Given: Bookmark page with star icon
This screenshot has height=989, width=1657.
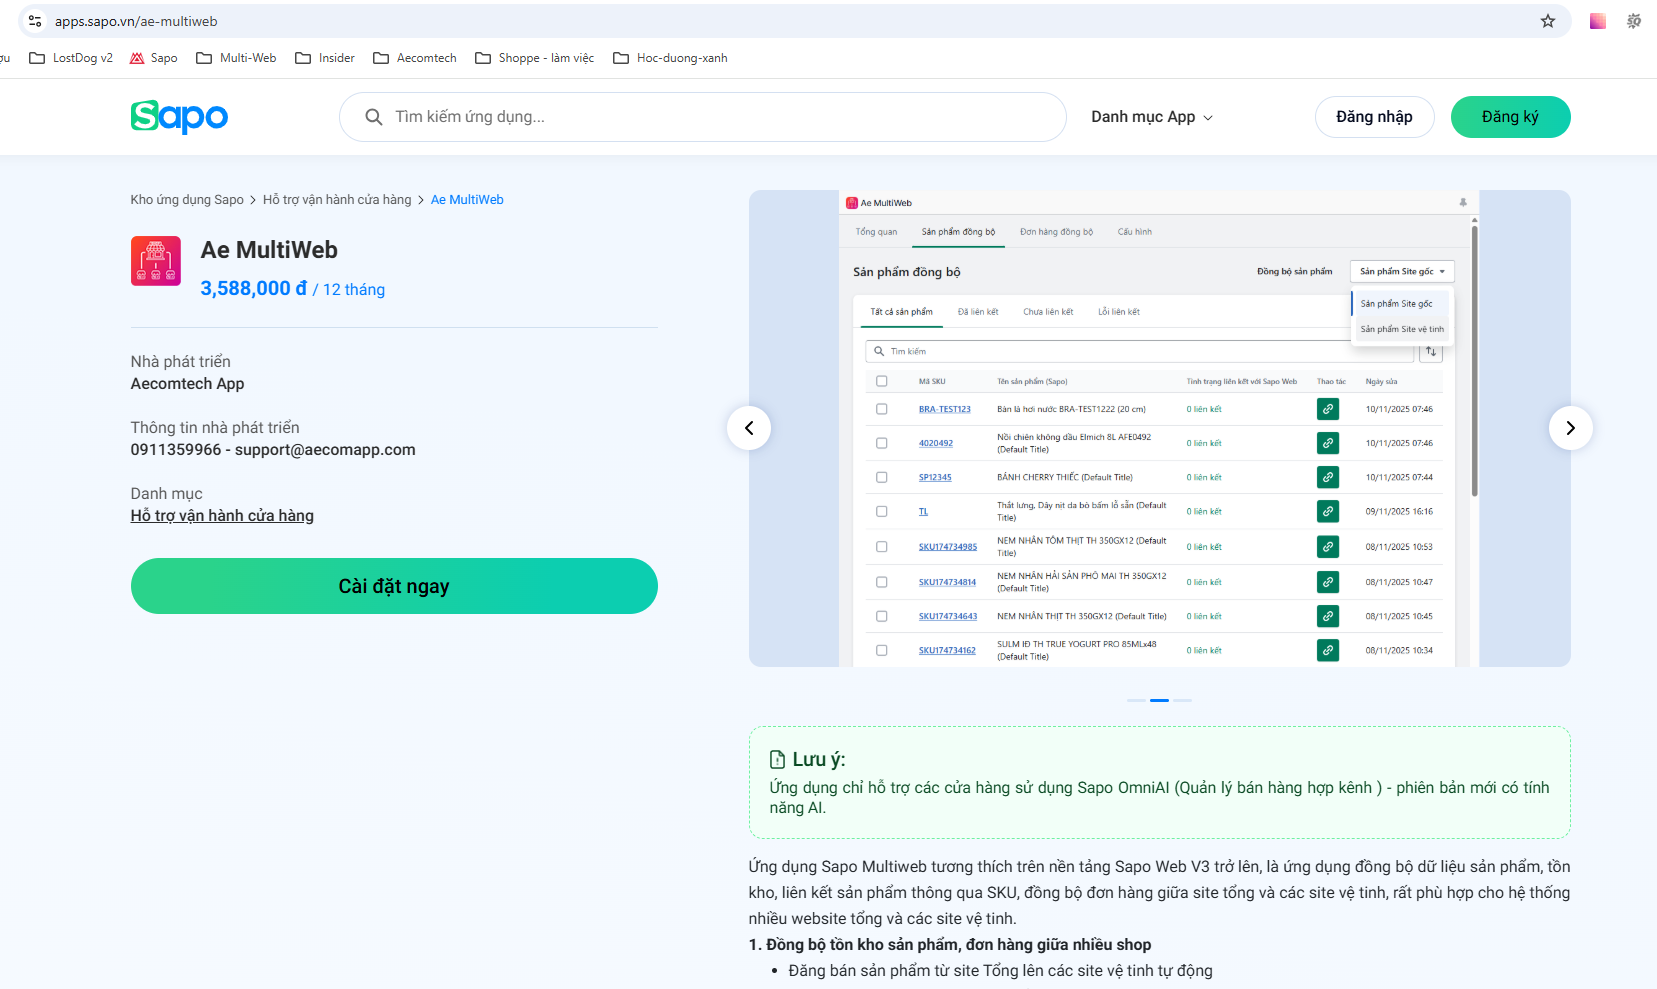Looking at the screenshot, I should pyautogui.click(x=1548, y=21).
